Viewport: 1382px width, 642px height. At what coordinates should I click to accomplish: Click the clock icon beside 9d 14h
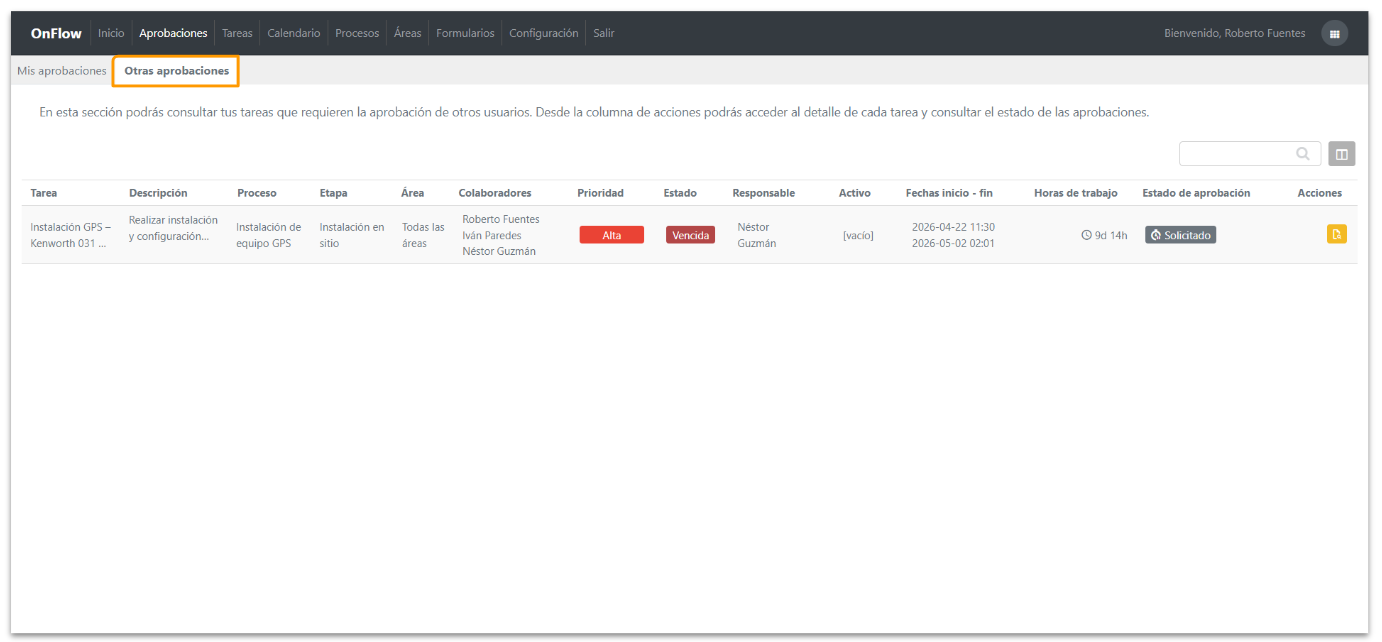pos(1086,235)
